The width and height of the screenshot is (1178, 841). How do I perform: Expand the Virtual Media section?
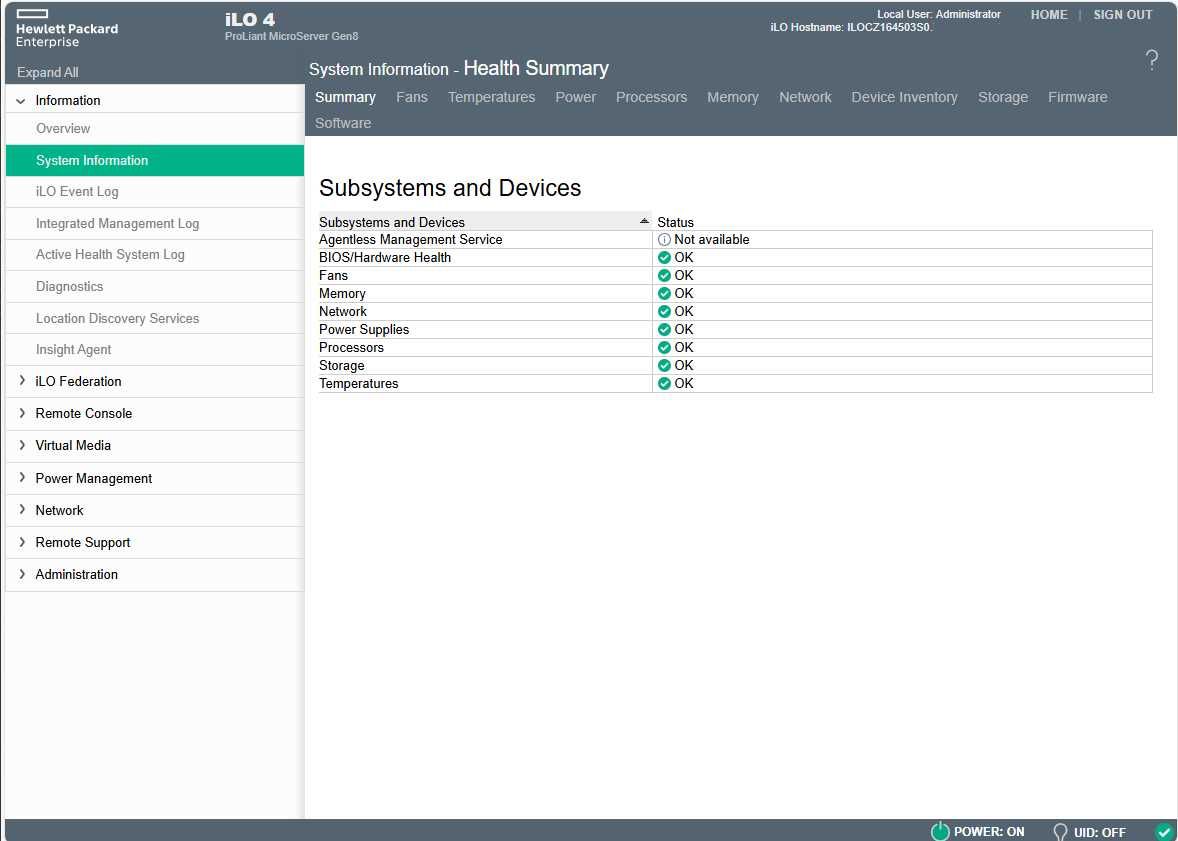pos(22,445)
